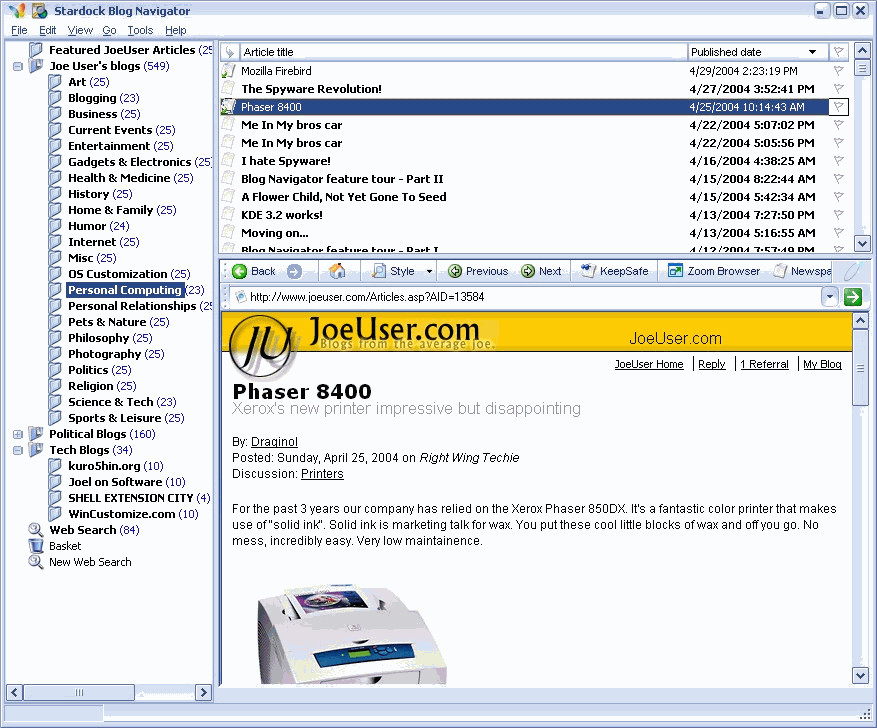Toggle flag on I hate Spyware! row
This screenshot has height=728, width=877.
pos(838,161)
